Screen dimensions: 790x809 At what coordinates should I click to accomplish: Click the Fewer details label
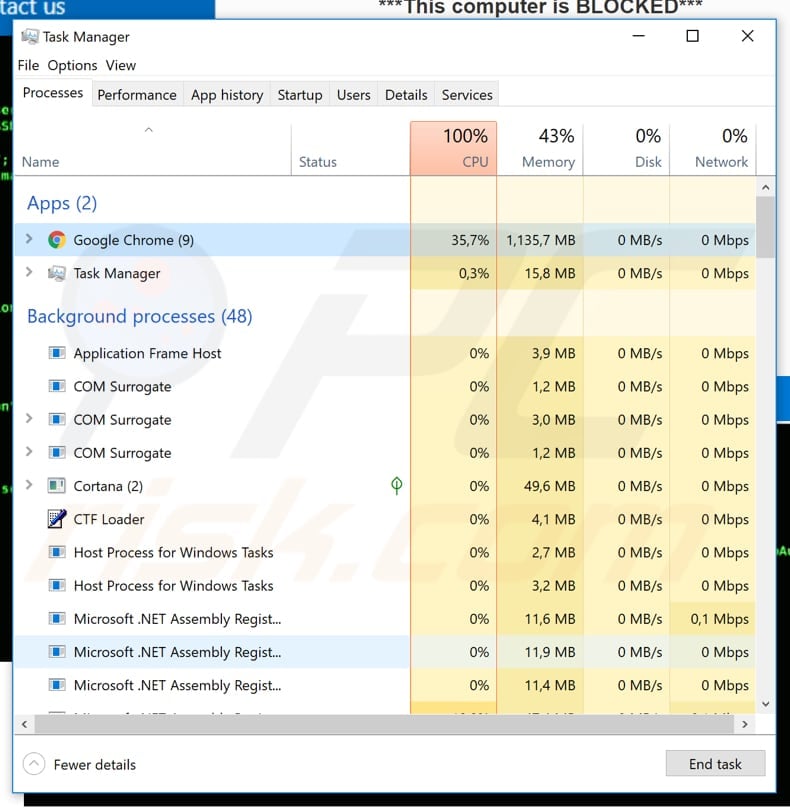click(x=95, y=765)
